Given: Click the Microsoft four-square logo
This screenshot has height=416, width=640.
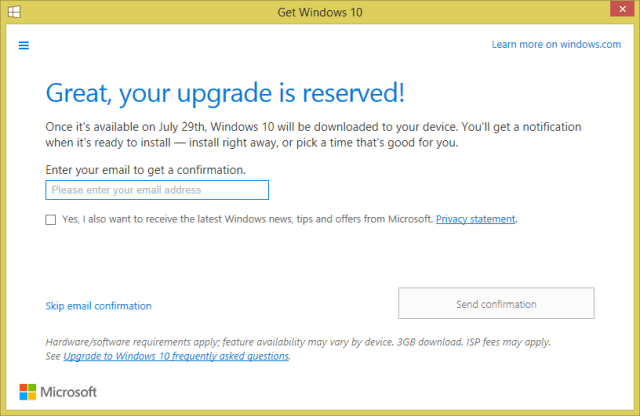Looking at the screenshot, I should [x=28, y=391].
